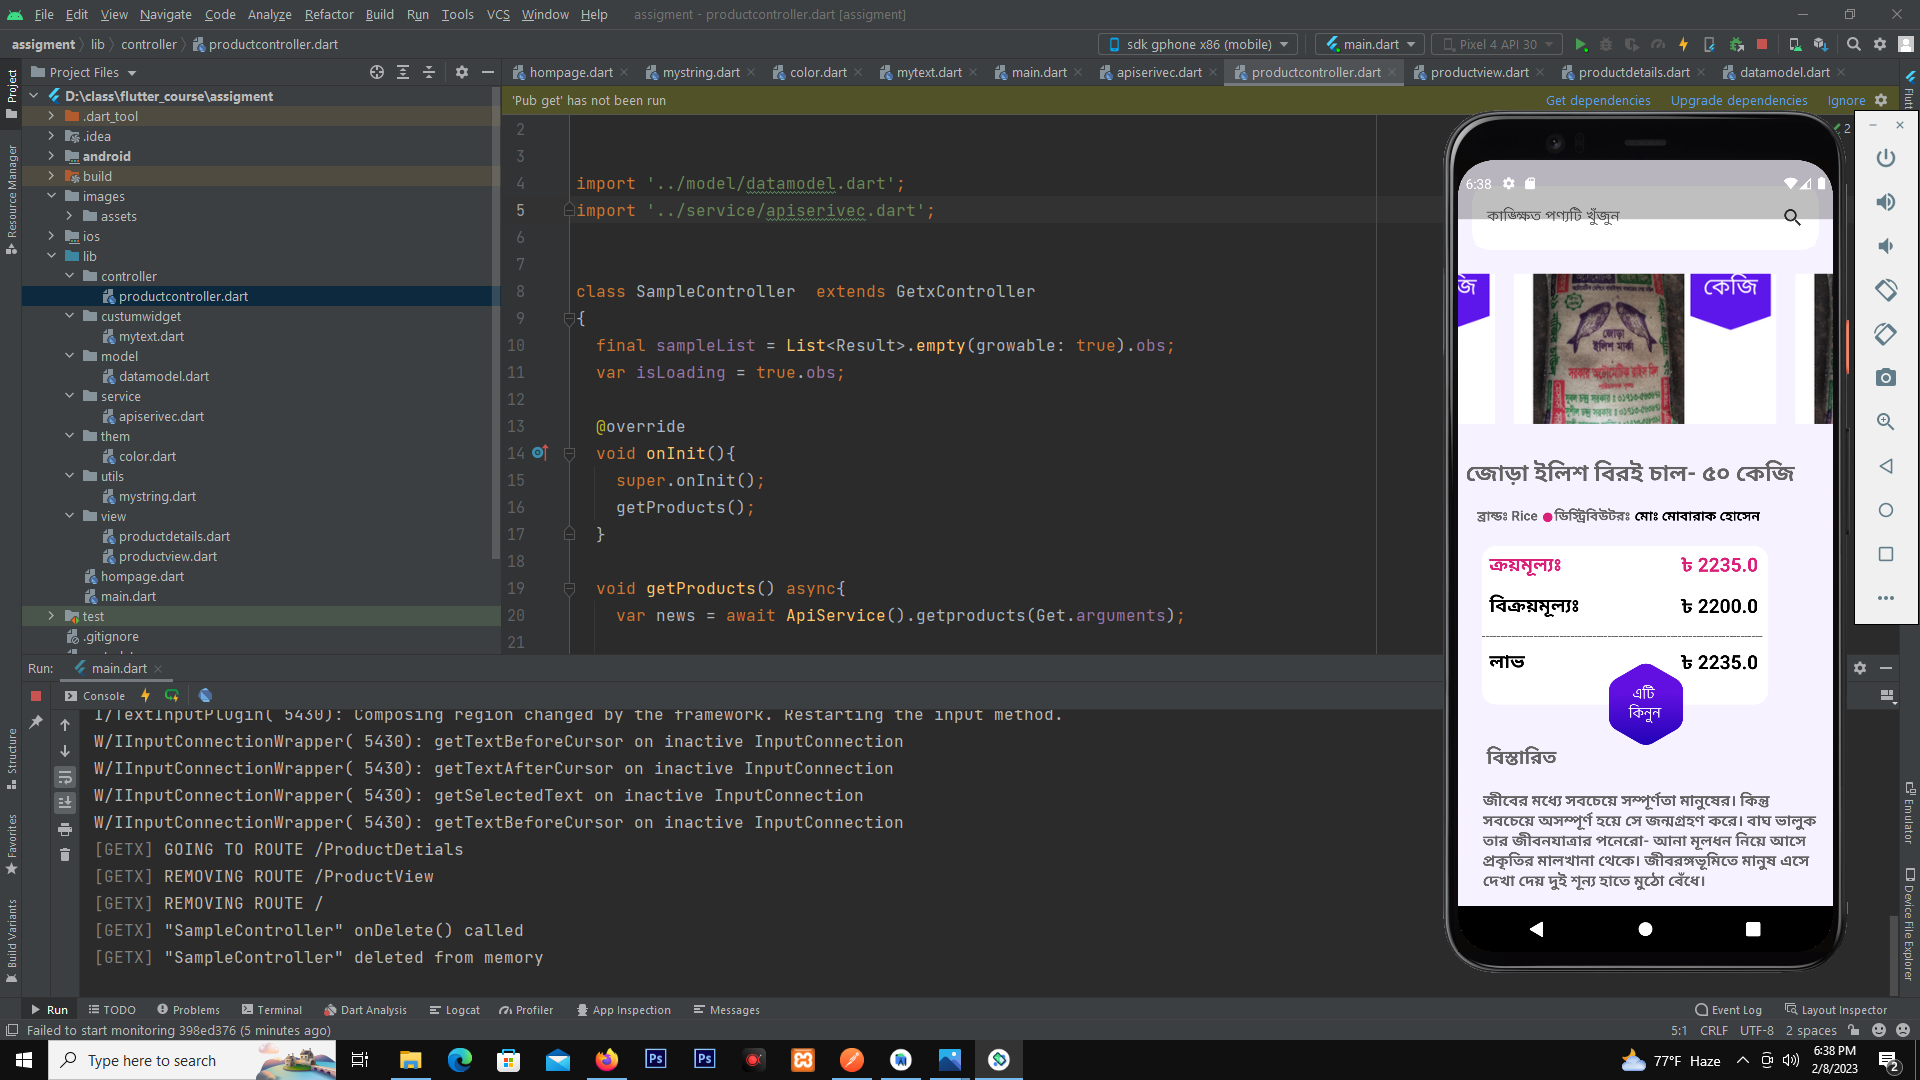The width and height of the screenshot is (1920, 1080).
Task: Expand the android folder in project tree
Action: [51, 156]
